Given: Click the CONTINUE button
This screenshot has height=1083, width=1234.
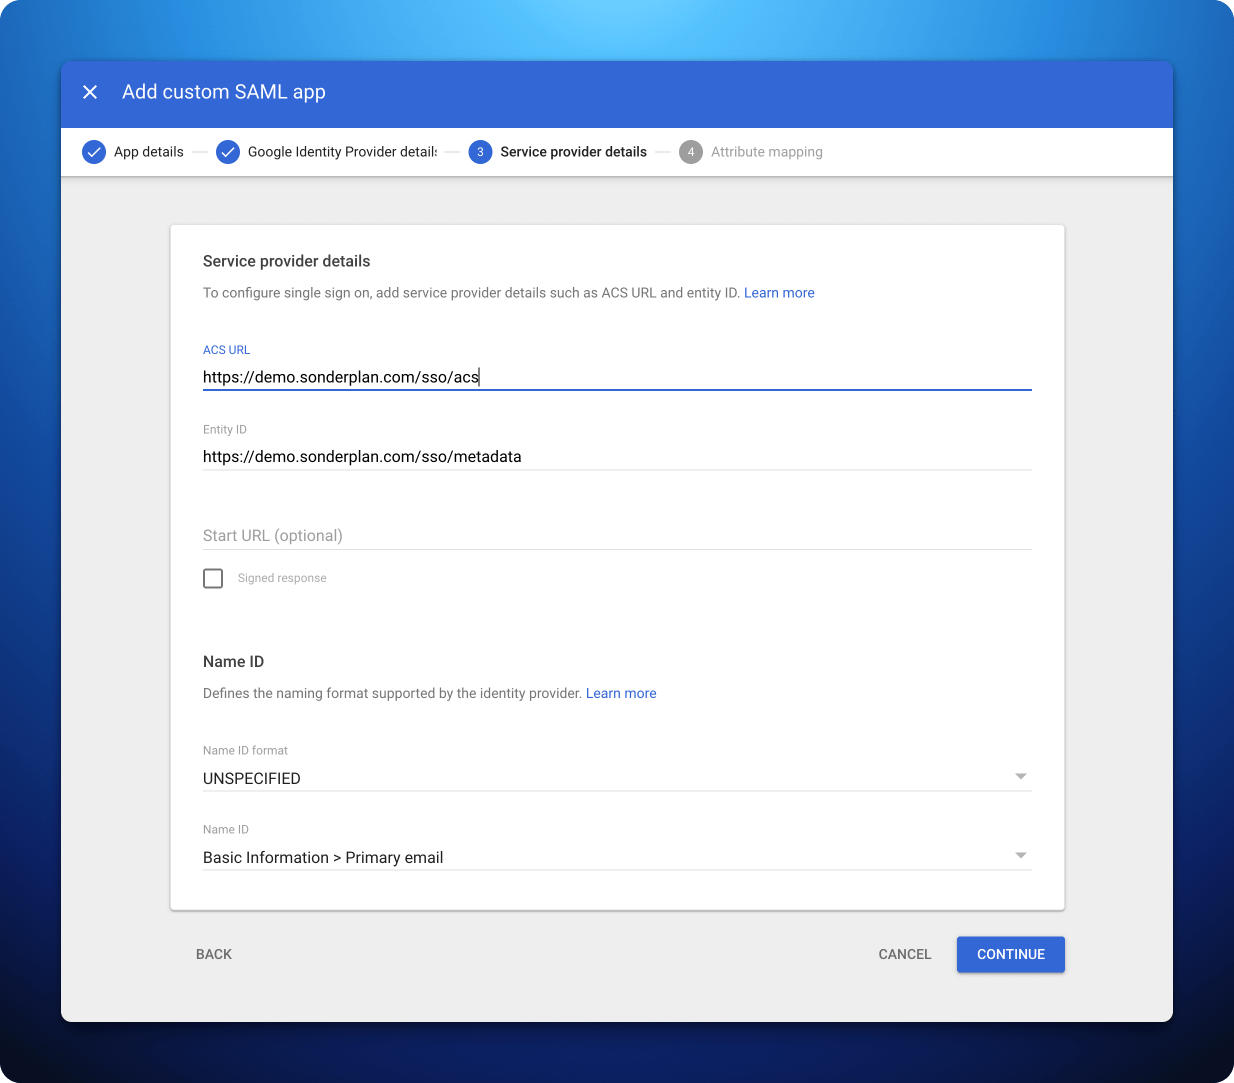Looking at the screenshot, I should pos(1010,954).
